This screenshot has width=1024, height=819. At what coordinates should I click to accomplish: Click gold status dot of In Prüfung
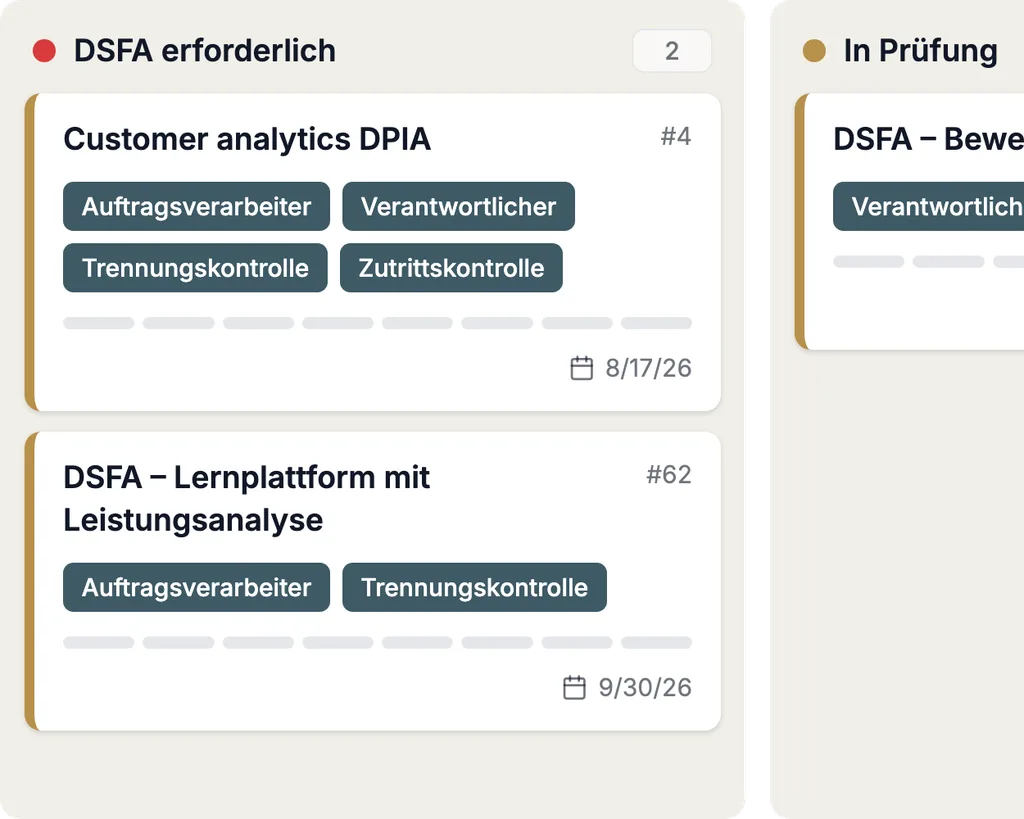(x=814, y=51)
